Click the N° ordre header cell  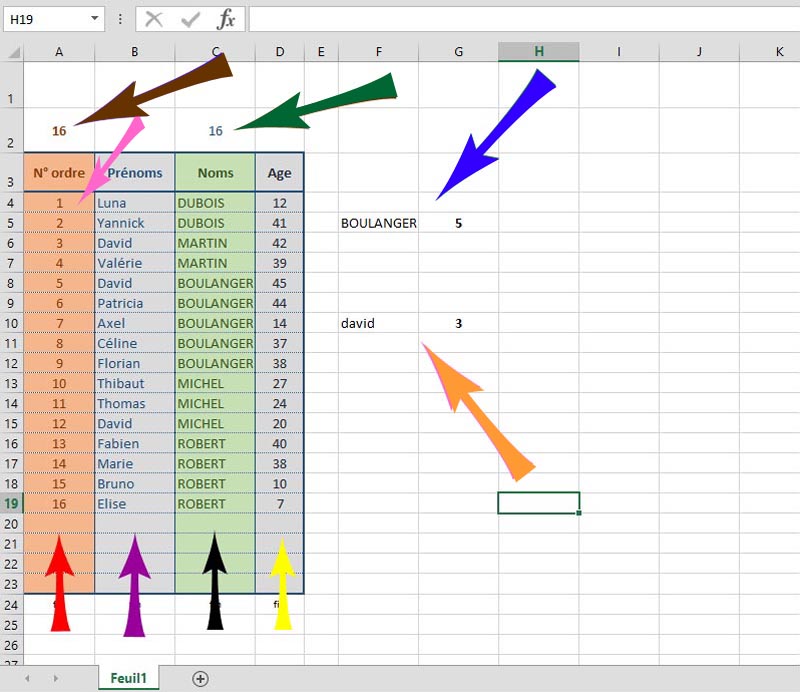[x=59, y=172]
